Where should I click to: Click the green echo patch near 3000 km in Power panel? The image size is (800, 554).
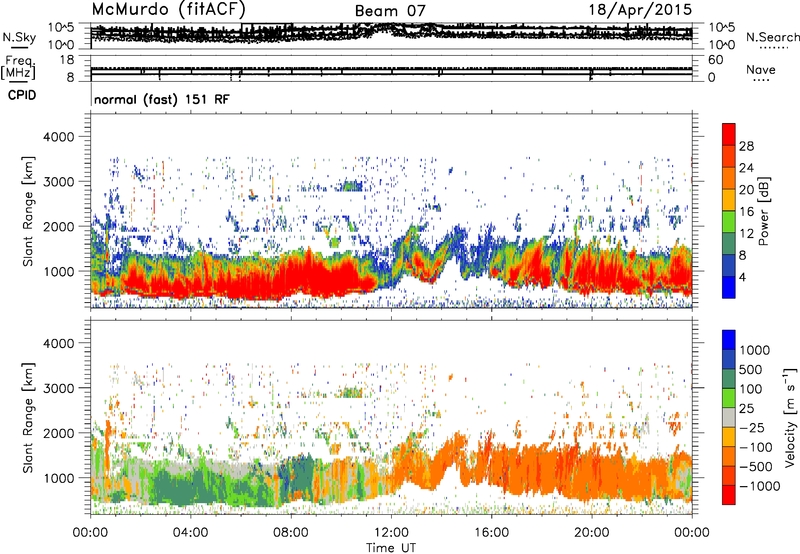352,186
